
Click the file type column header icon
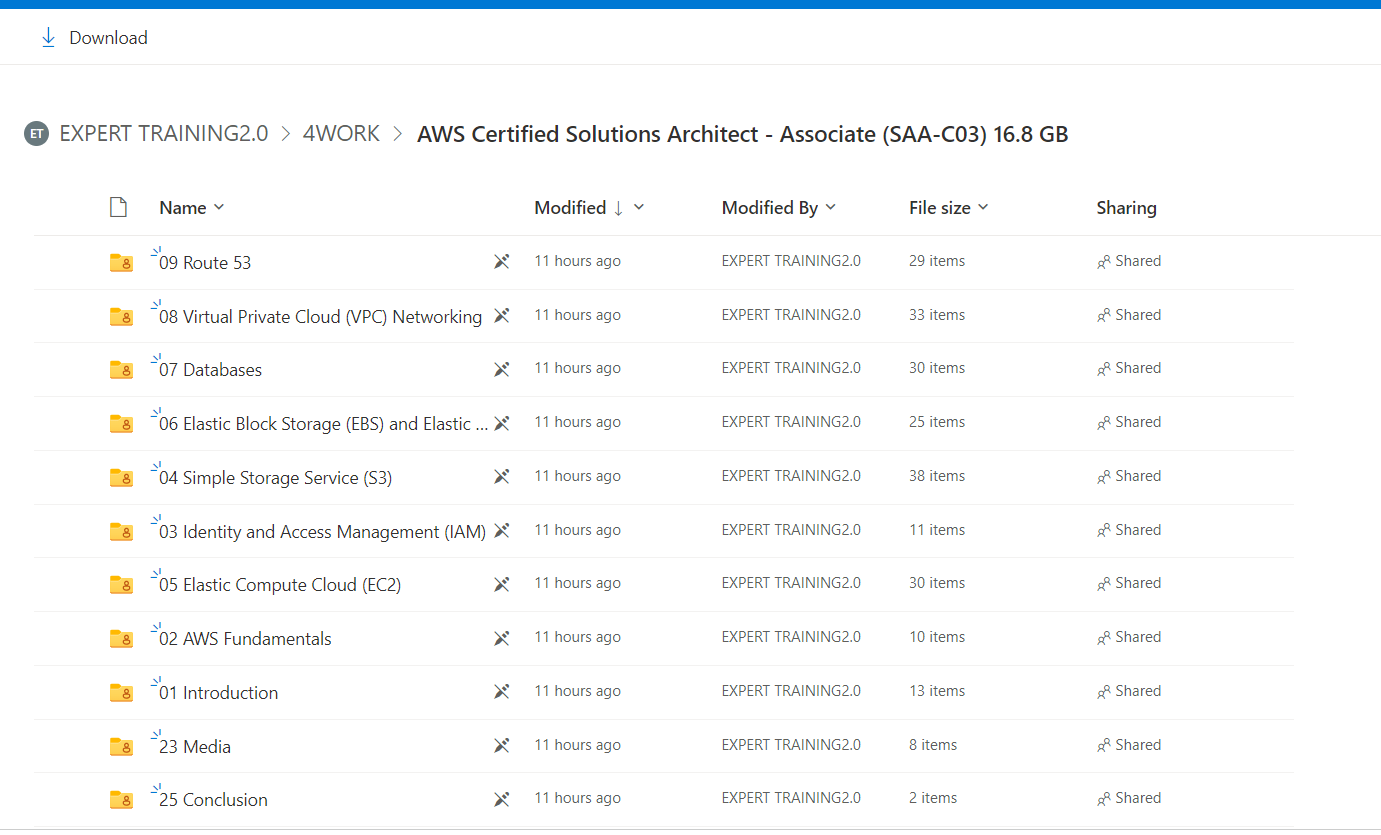coord(118,208)
